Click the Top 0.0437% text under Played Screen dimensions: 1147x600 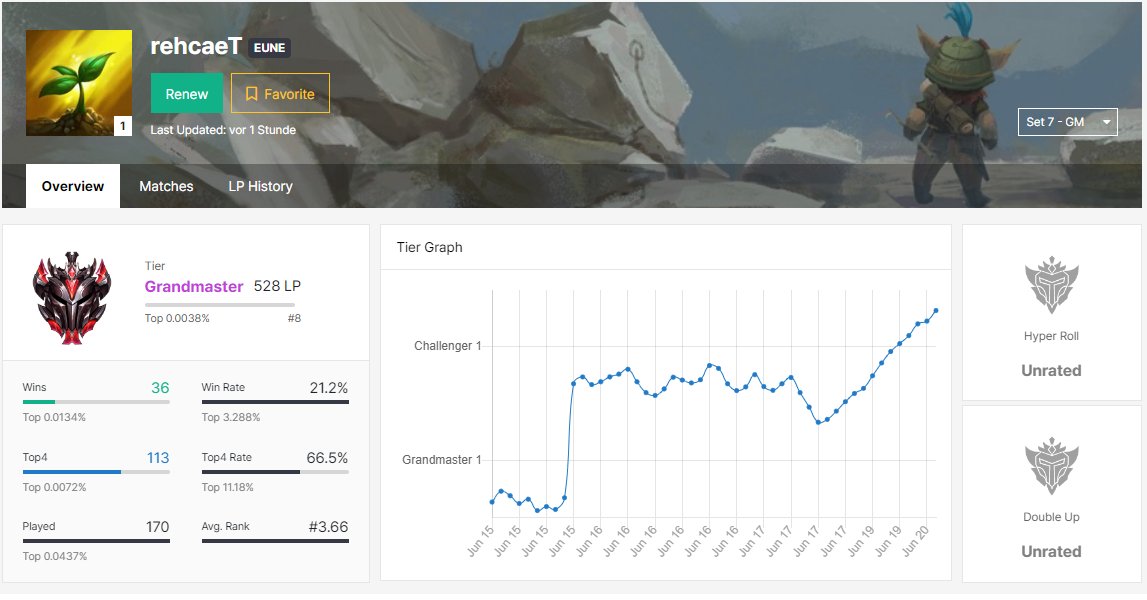pos(55,556)
